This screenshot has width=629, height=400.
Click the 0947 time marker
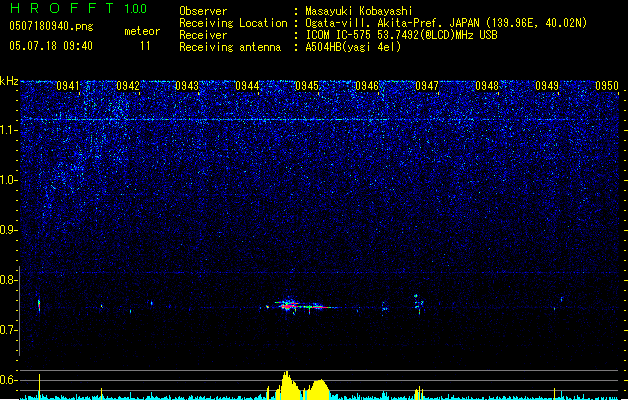(427, 86)
